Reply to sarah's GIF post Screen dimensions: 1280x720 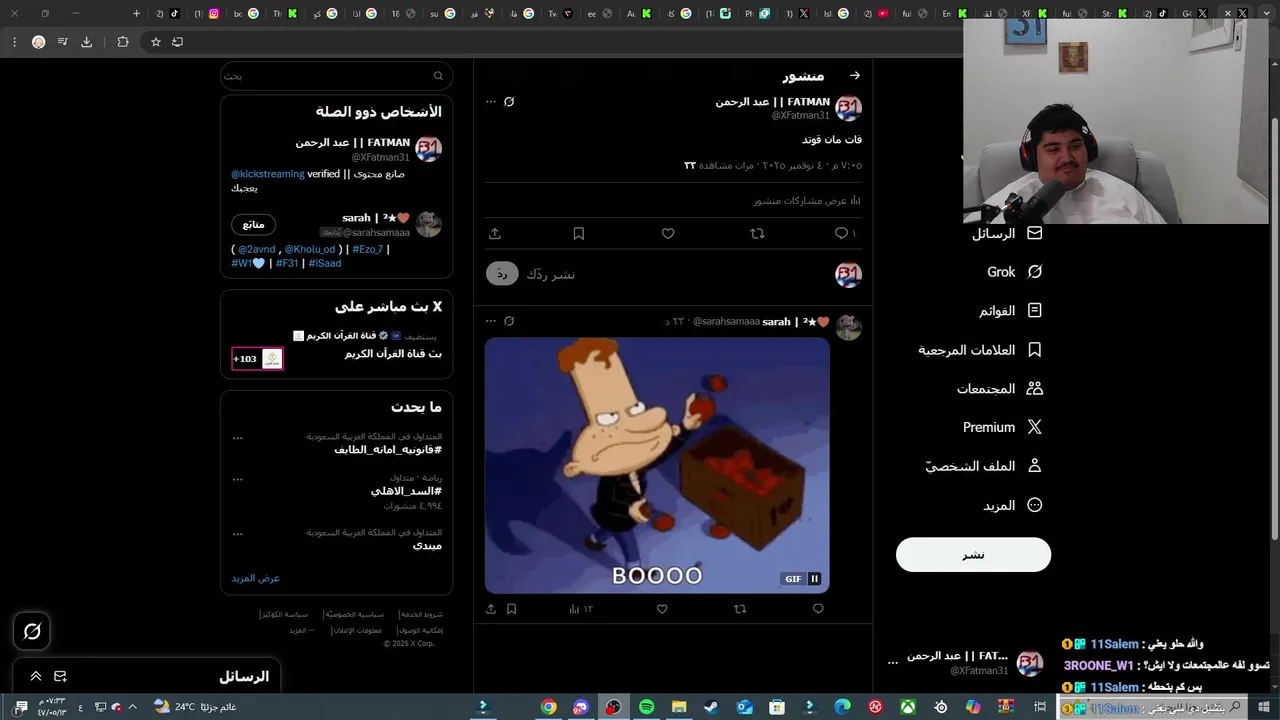pos(818,608)
